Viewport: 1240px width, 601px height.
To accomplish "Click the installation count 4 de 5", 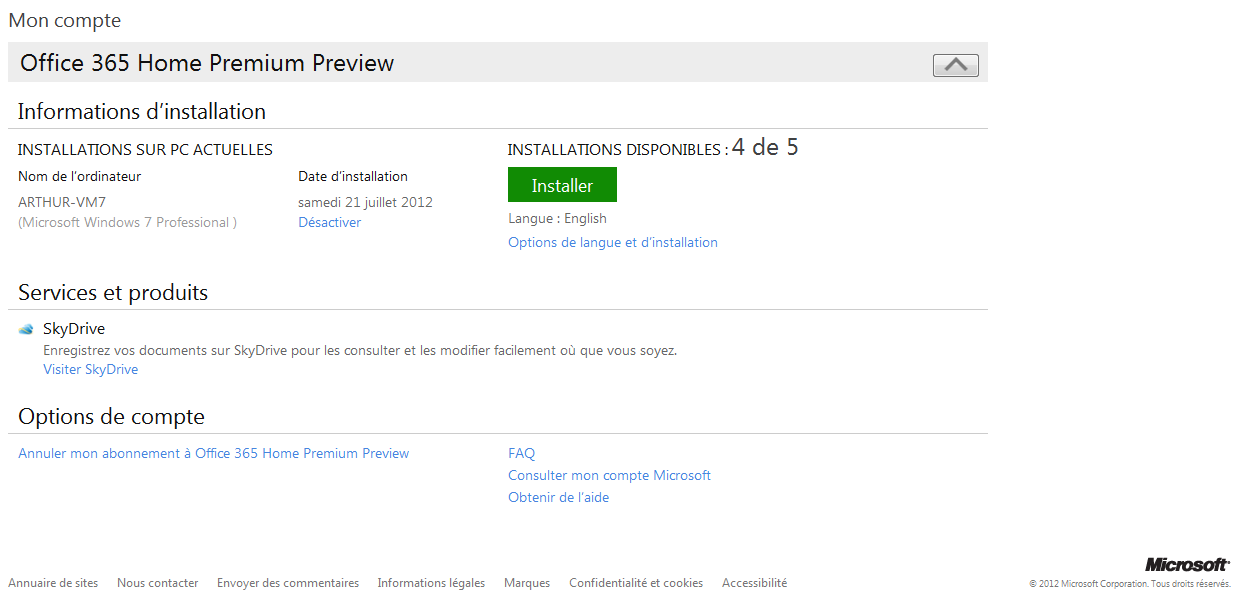I will pos(765,148).
